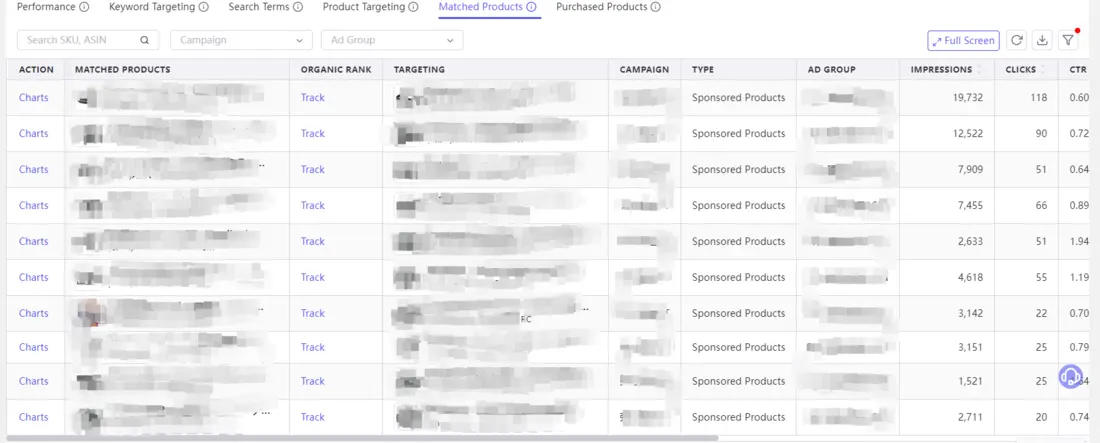Open the Purchased Products tab
Screen dimensions: 1100x443
click(x=602, y=7)
